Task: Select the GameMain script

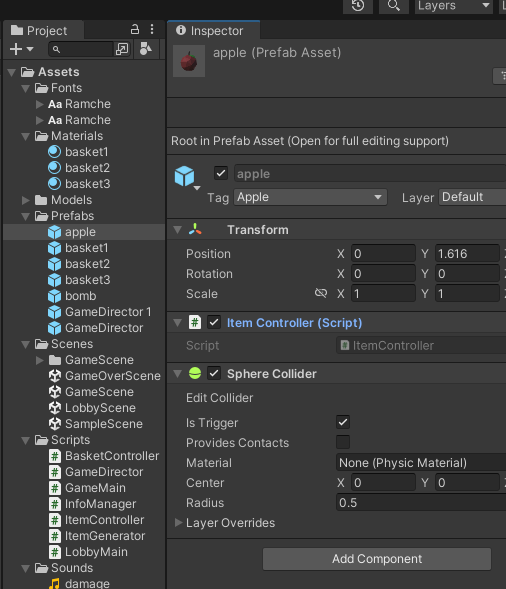Action: pyautogui.click(x=88, y=488)
